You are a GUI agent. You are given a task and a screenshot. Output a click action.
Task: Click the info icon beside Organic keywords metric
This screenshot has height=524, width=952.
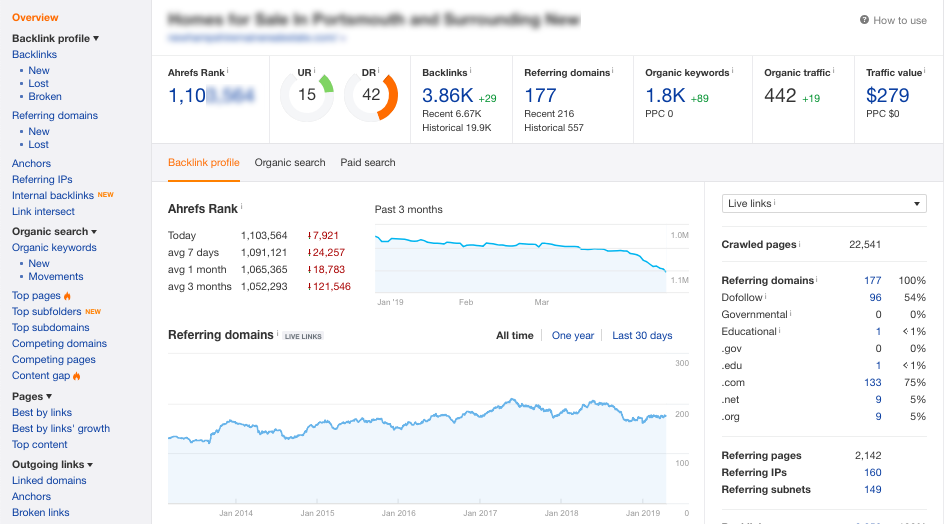[733, 70]
